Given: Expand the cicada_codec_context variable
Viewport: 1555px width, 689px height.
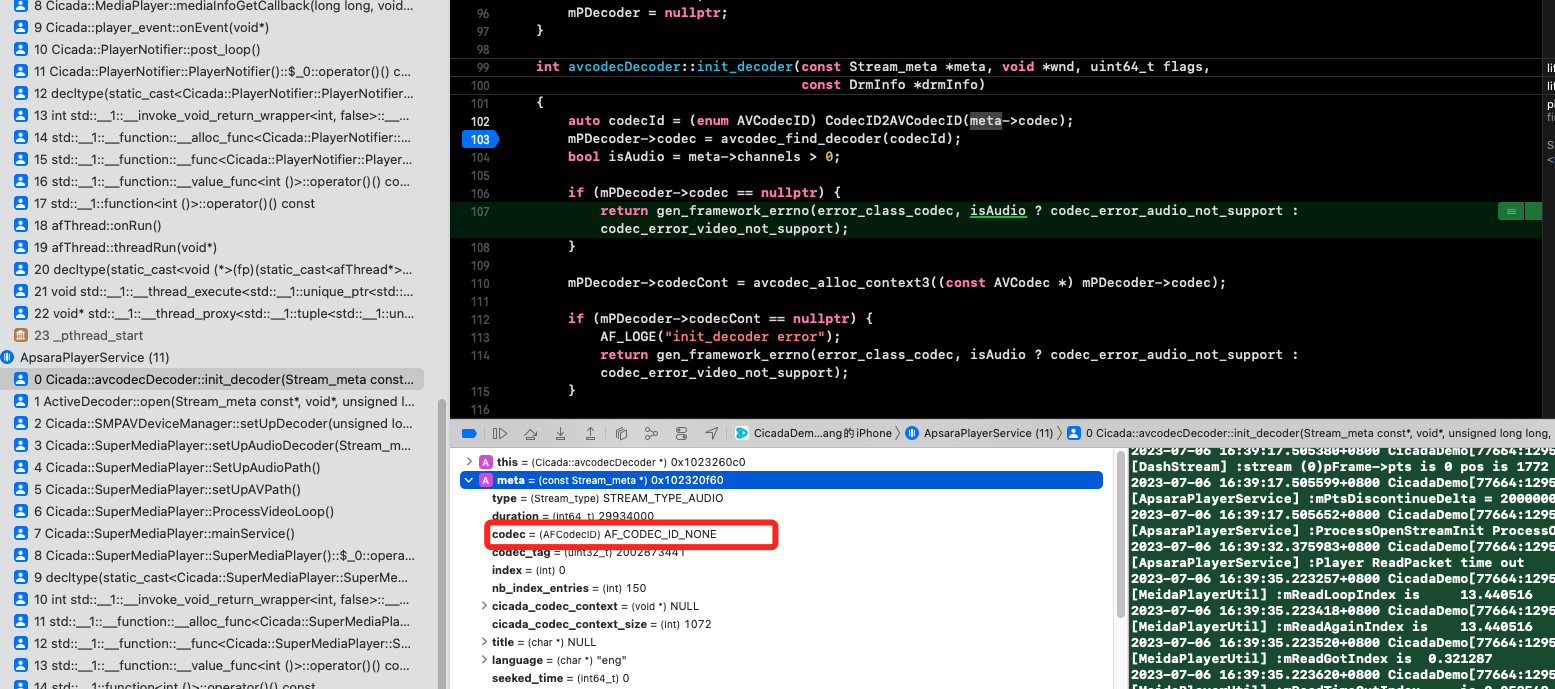Looking at the screenshot, I should [483, 605].
